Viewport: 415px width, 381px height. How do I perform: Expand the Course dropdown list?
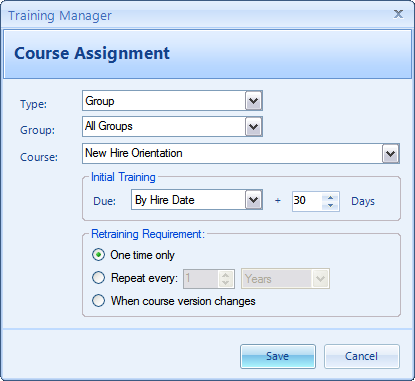click(390, 154)
